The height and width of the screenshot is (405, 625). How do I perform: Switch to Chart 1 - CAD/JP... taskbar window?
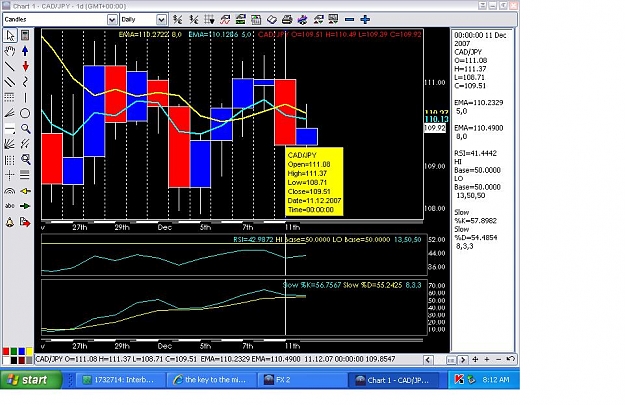[394, 380]
